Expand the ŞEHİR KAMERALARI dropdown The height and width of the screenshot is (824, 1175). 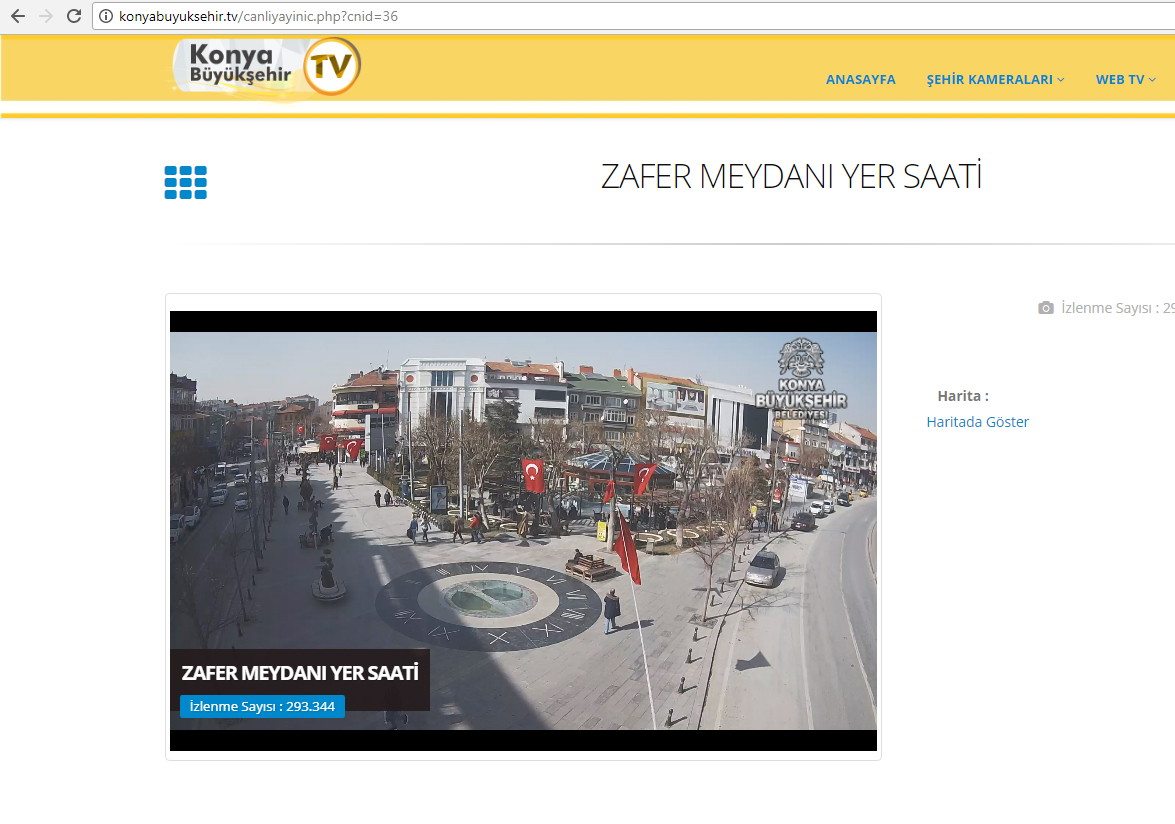tap(994, 79)
